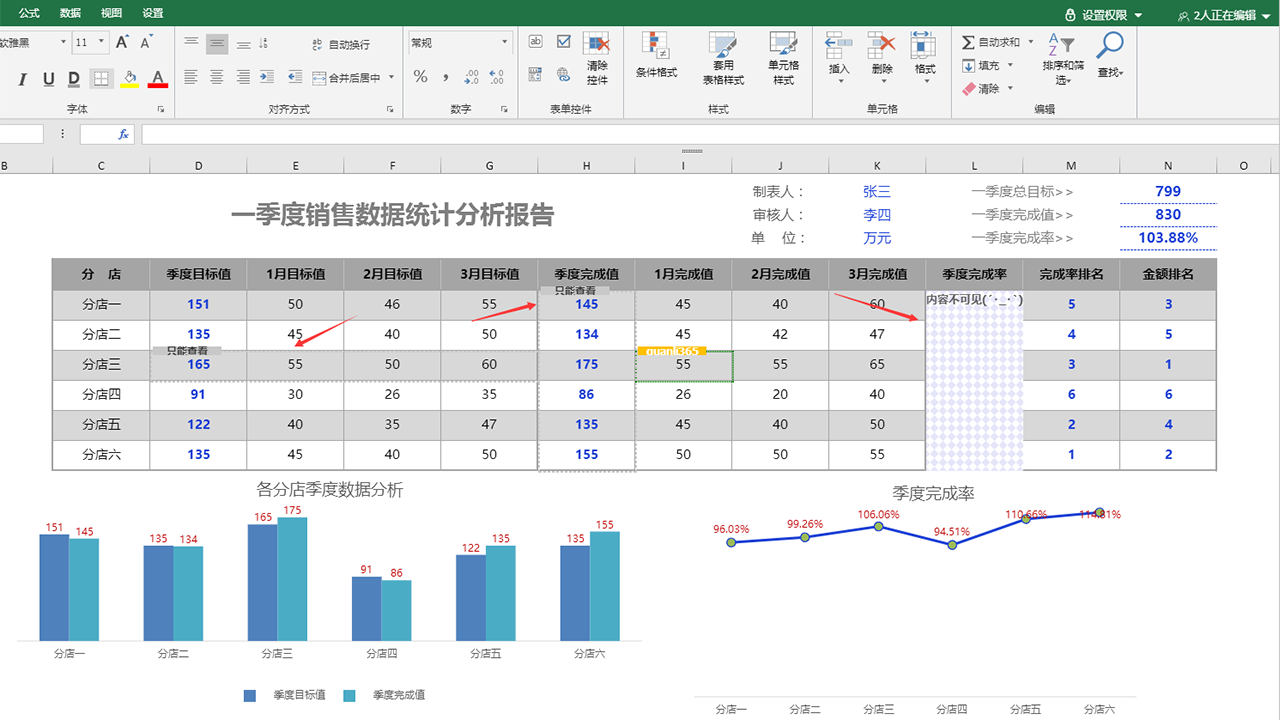Click the cell borders icon
This screenshot has width=1280, height=720.
[101, 79]
